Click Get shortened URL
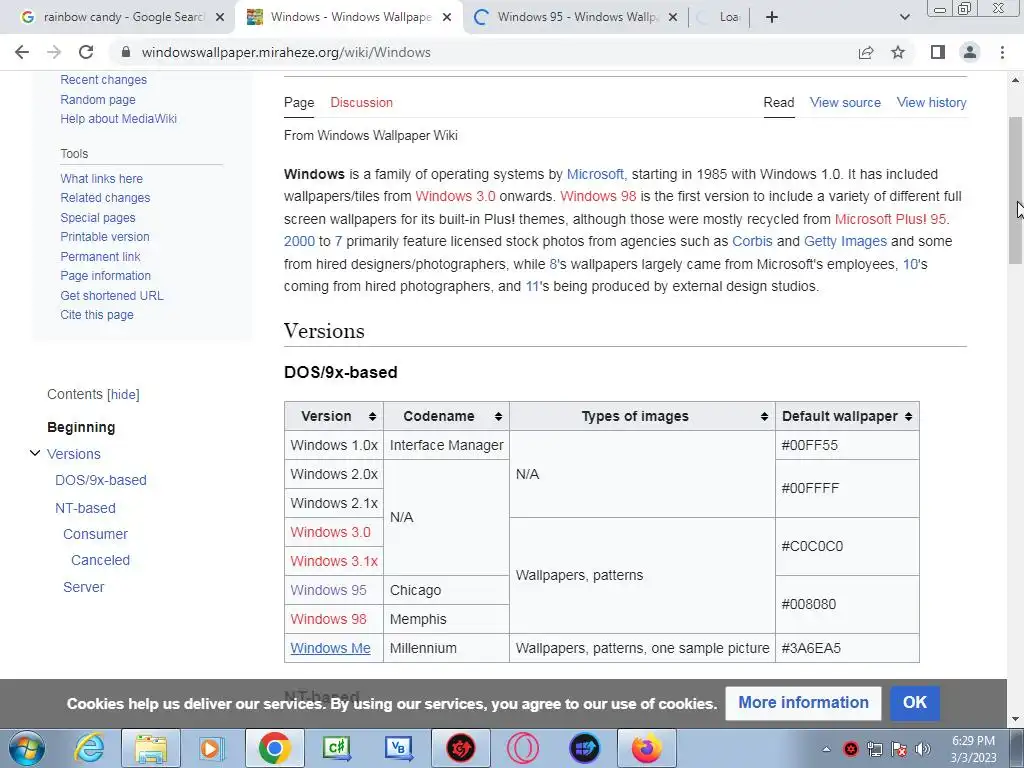Viewport: 1024px width, 768px height. (112, 295)
